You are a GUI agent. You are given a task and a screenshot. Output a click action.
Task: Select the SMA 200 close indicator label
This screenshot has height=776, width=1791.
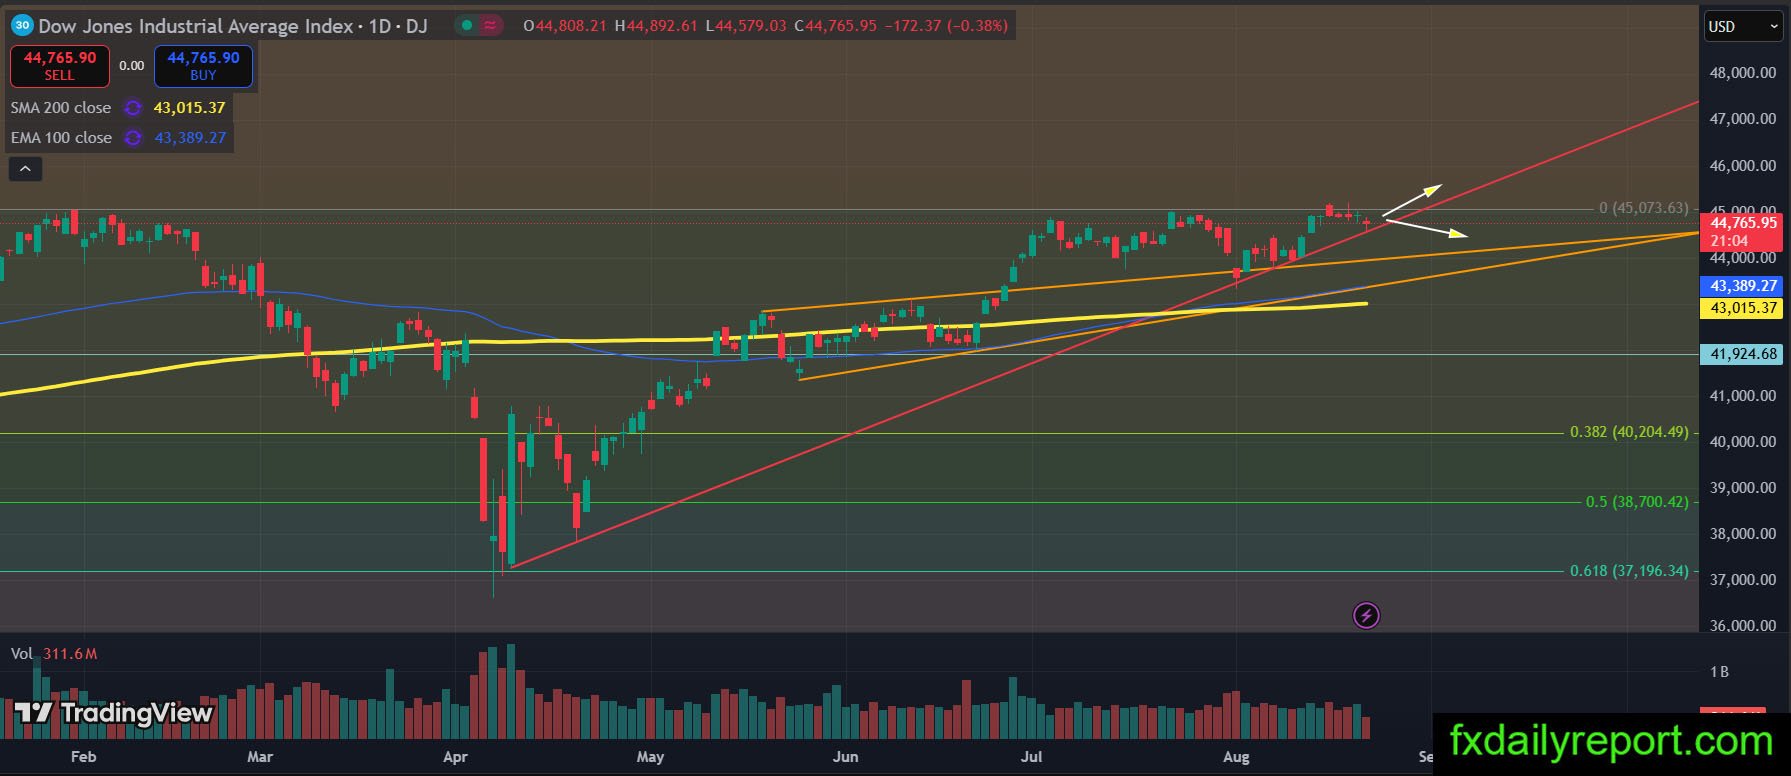tap(61, 108)
